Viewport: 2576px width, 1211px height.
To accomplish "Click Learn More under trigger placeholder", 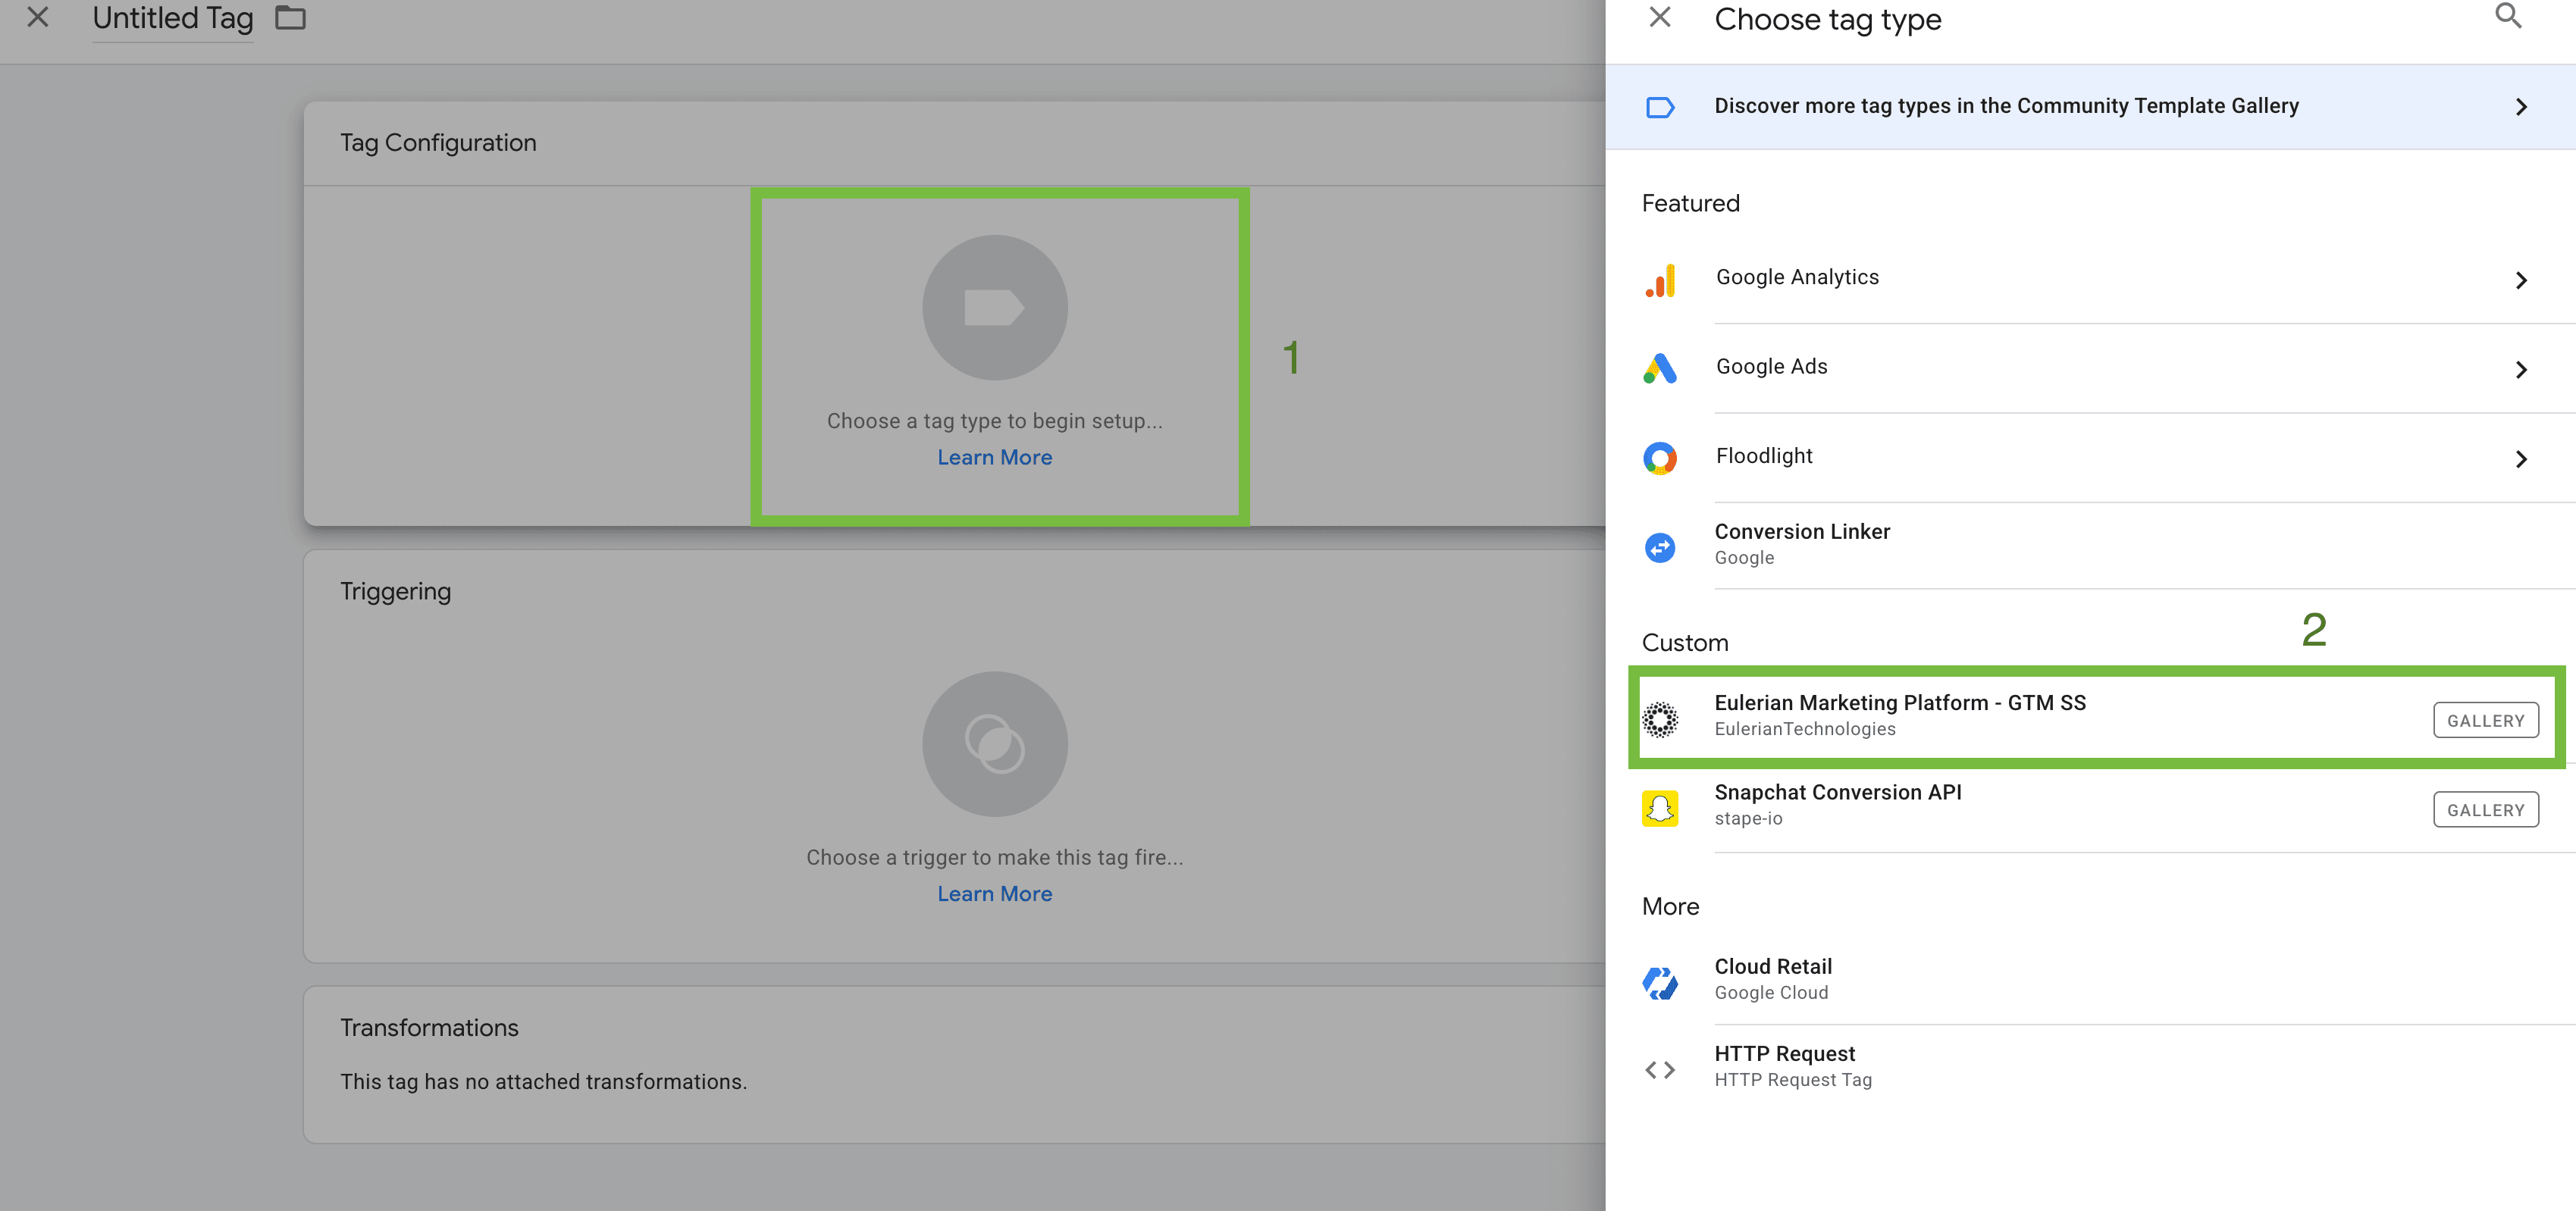I will [x=994, y=894].
